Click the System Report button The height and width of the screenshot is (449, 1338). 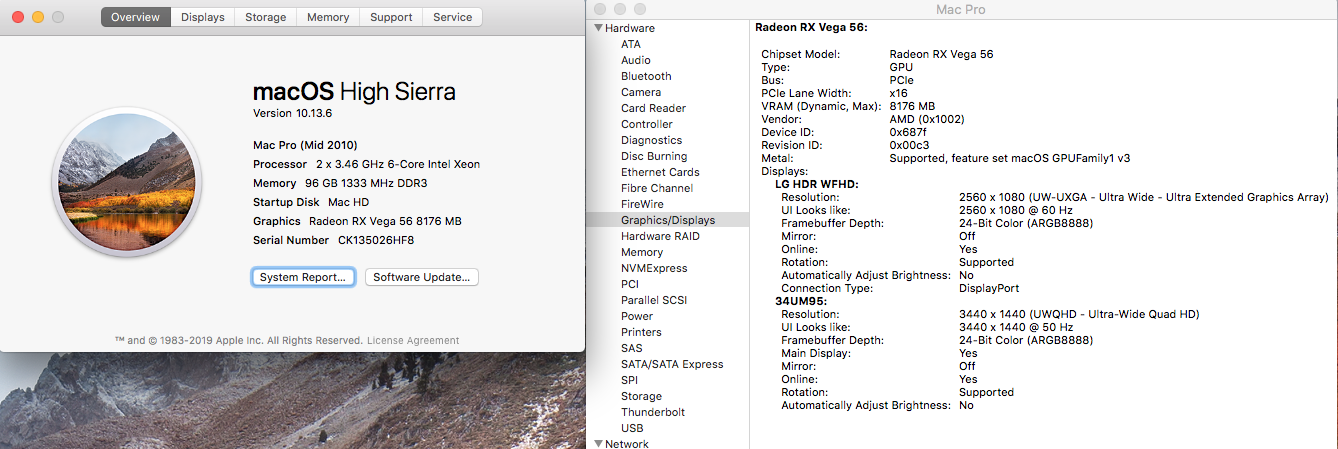pos(303,277)
